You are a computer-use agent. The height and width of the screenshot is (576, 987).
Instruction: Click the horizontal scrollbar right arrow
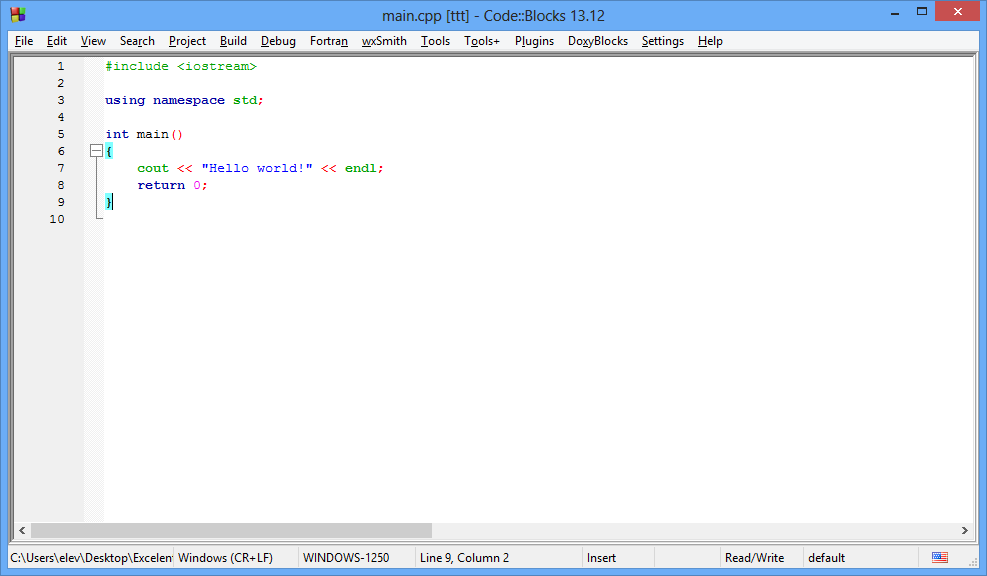pyautogui.click(x=964, y=531)
